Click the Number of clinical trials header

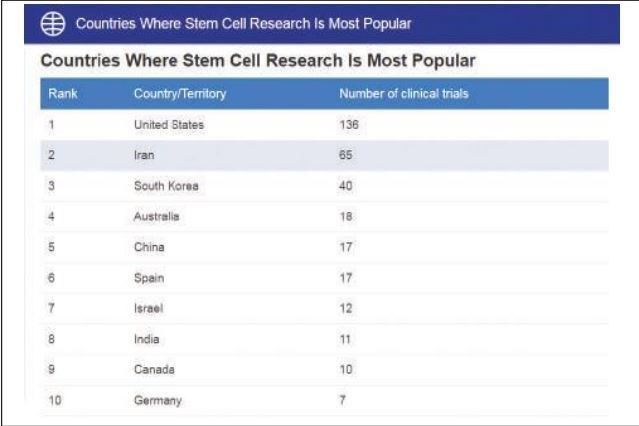(x=404, y=94)
